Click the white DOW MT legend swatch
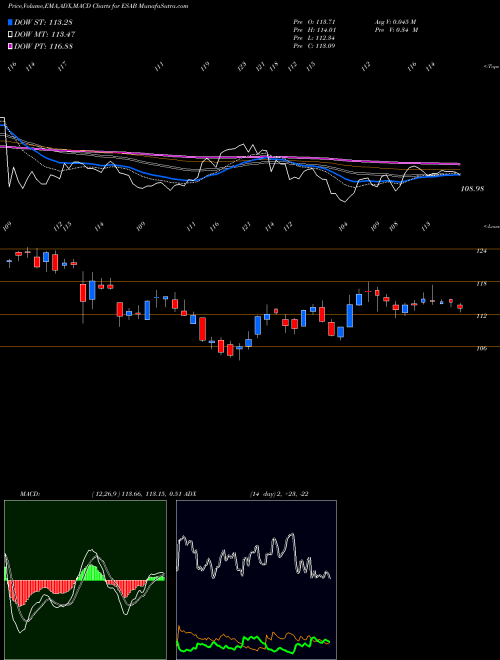The image size is (500, 660). coord(10,35)
